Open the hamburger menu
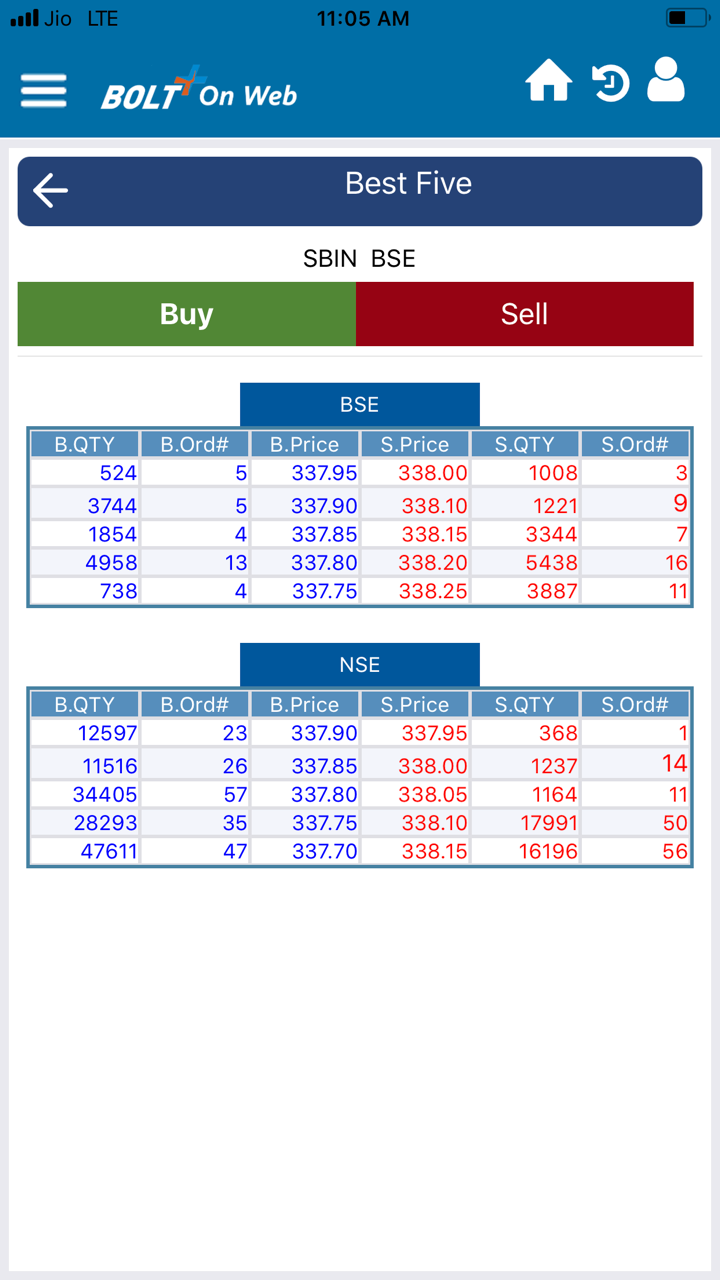 [x=44, y=91]
